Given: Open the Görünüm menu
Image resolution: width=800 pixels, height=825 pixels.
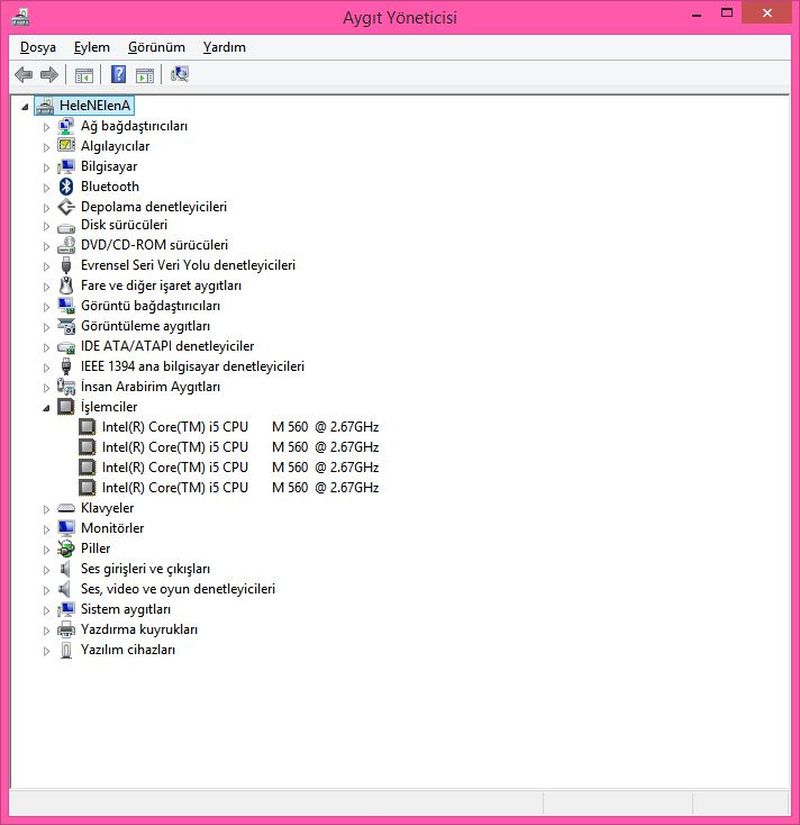Looking at the screenshot, I should coord(156,47).
